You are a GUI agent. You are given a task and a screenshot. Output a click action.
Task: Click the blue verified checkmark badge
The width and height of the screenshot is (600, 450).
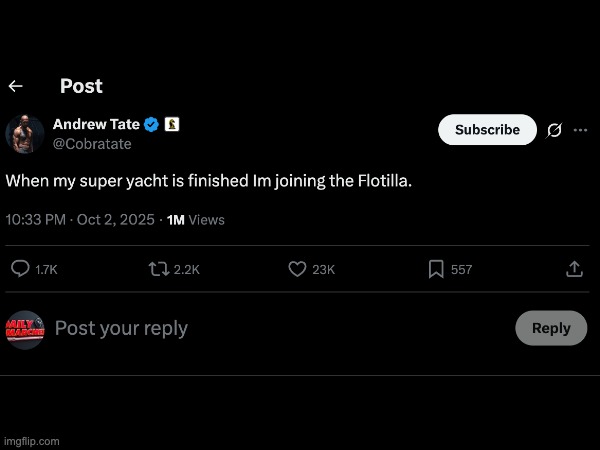152,125
